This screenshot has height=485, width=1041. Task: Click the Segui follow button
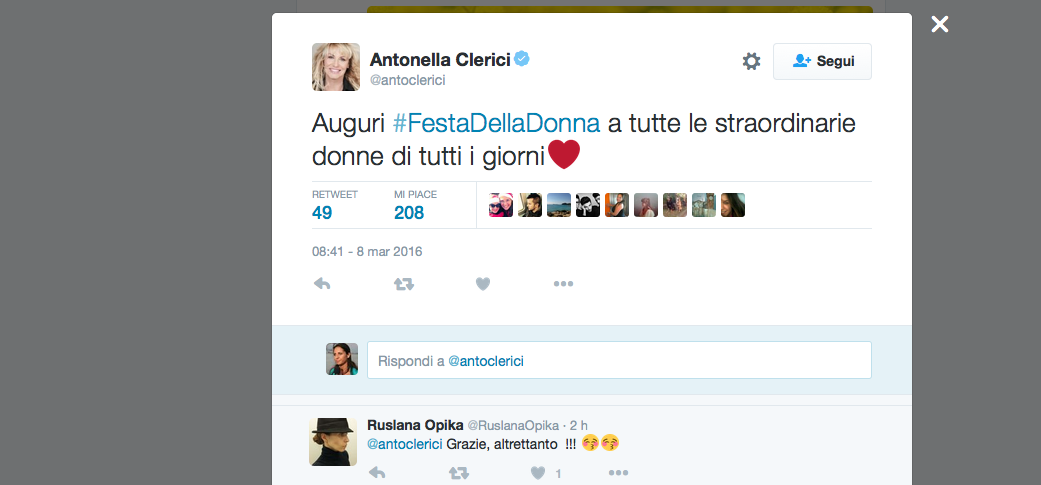(x=822, y=62)
